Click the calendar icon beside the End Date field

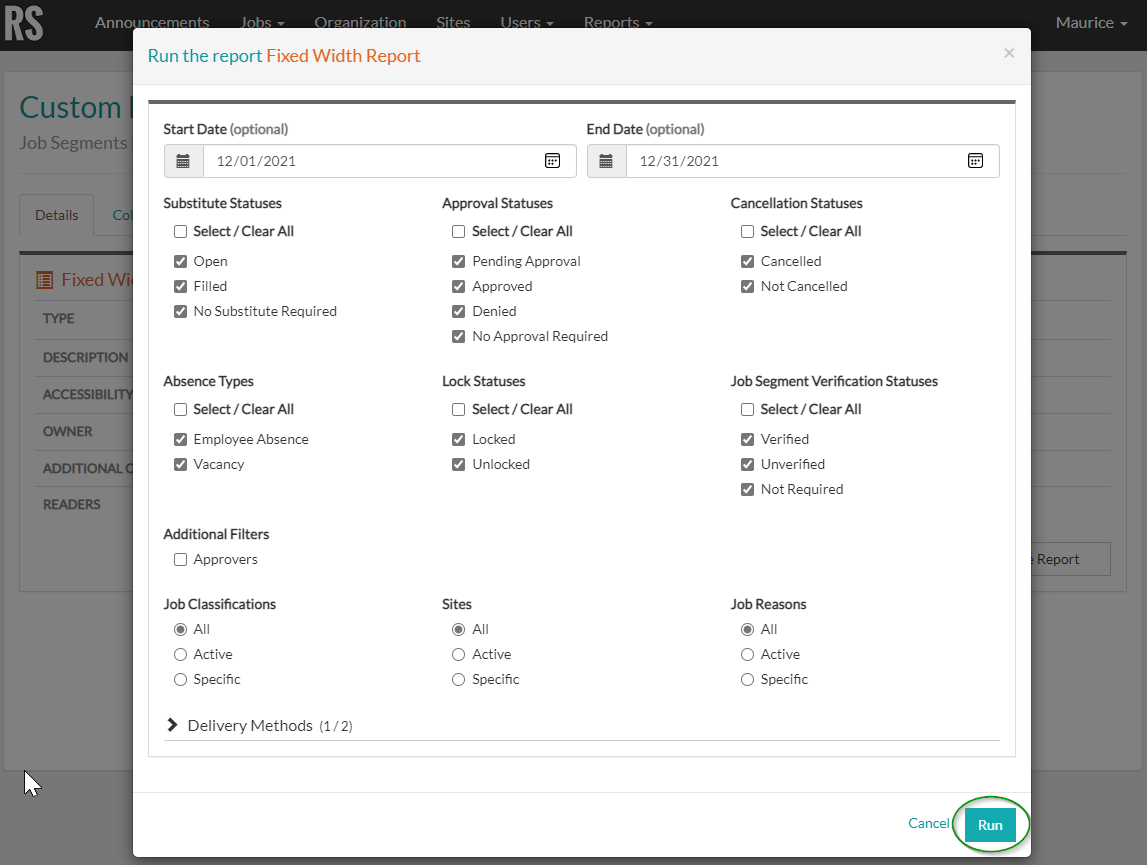coord(606,160)
